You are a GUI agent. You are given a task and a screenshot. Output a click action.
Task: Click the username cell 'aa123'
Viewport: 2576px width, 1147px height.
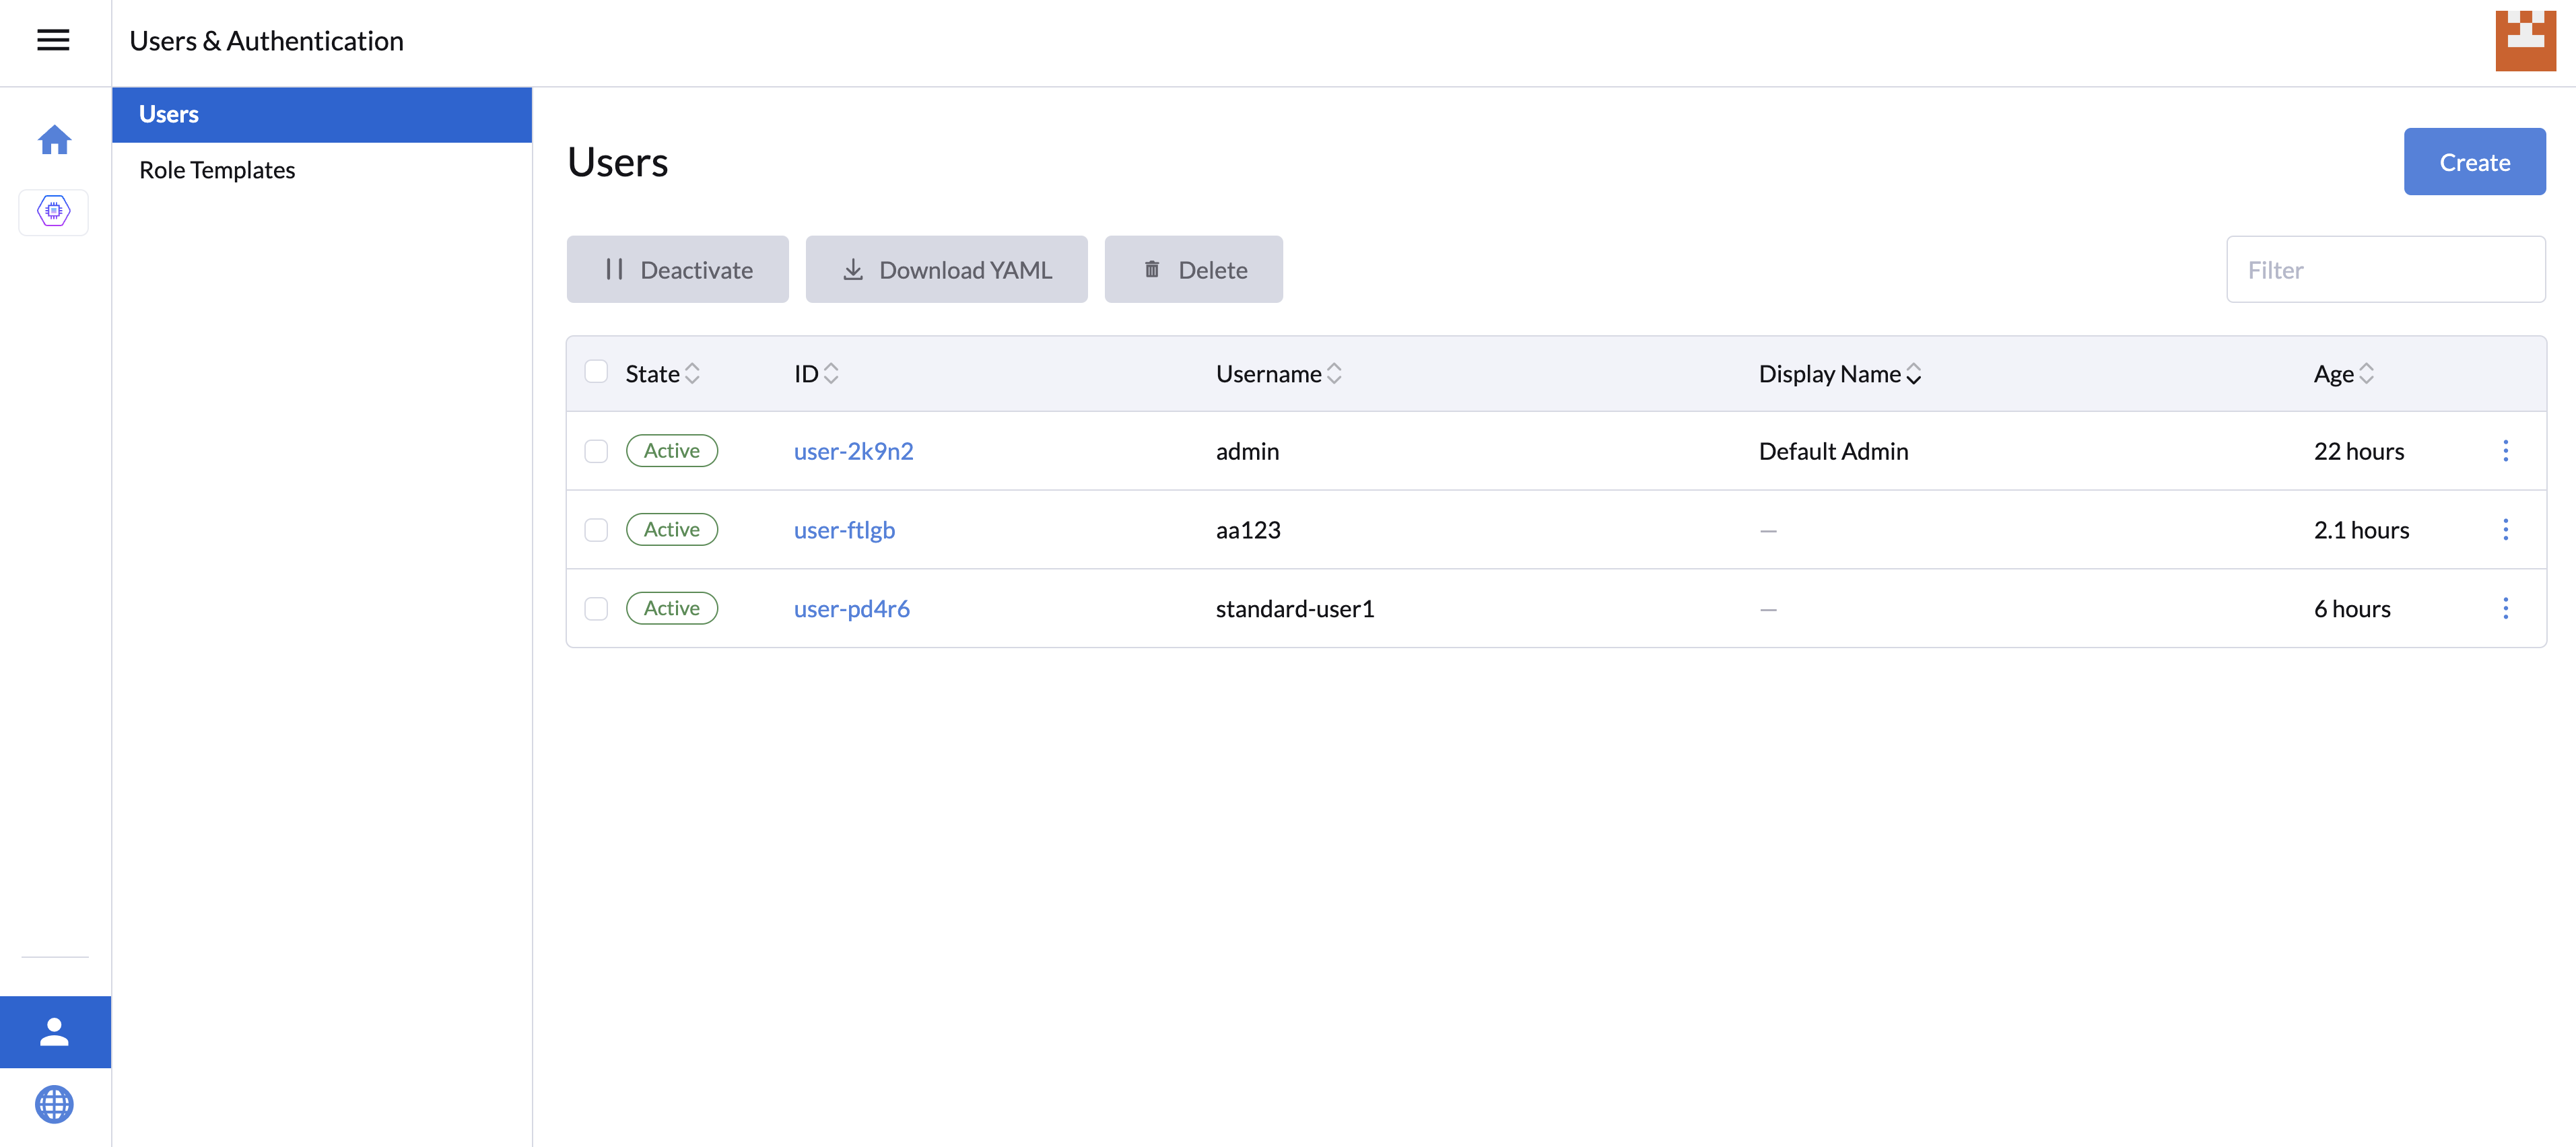[x=1248, y=530]
